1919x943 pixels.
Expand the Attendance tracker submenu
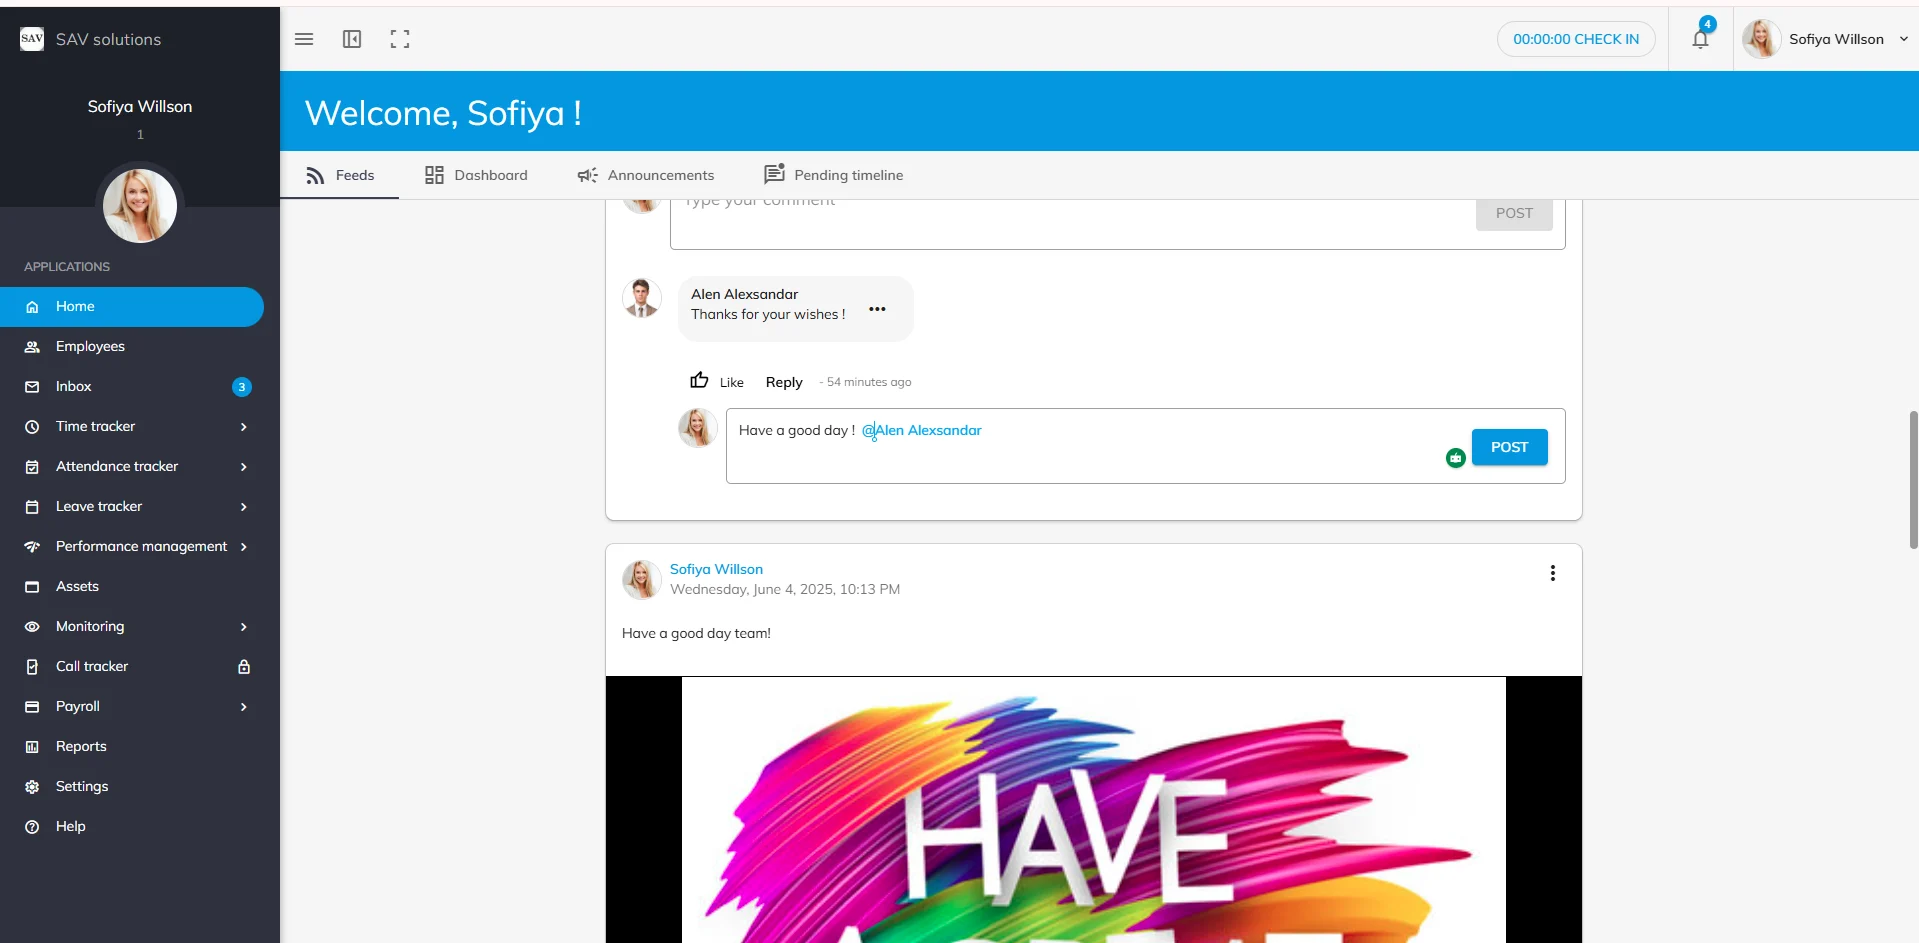pos(243,467)
